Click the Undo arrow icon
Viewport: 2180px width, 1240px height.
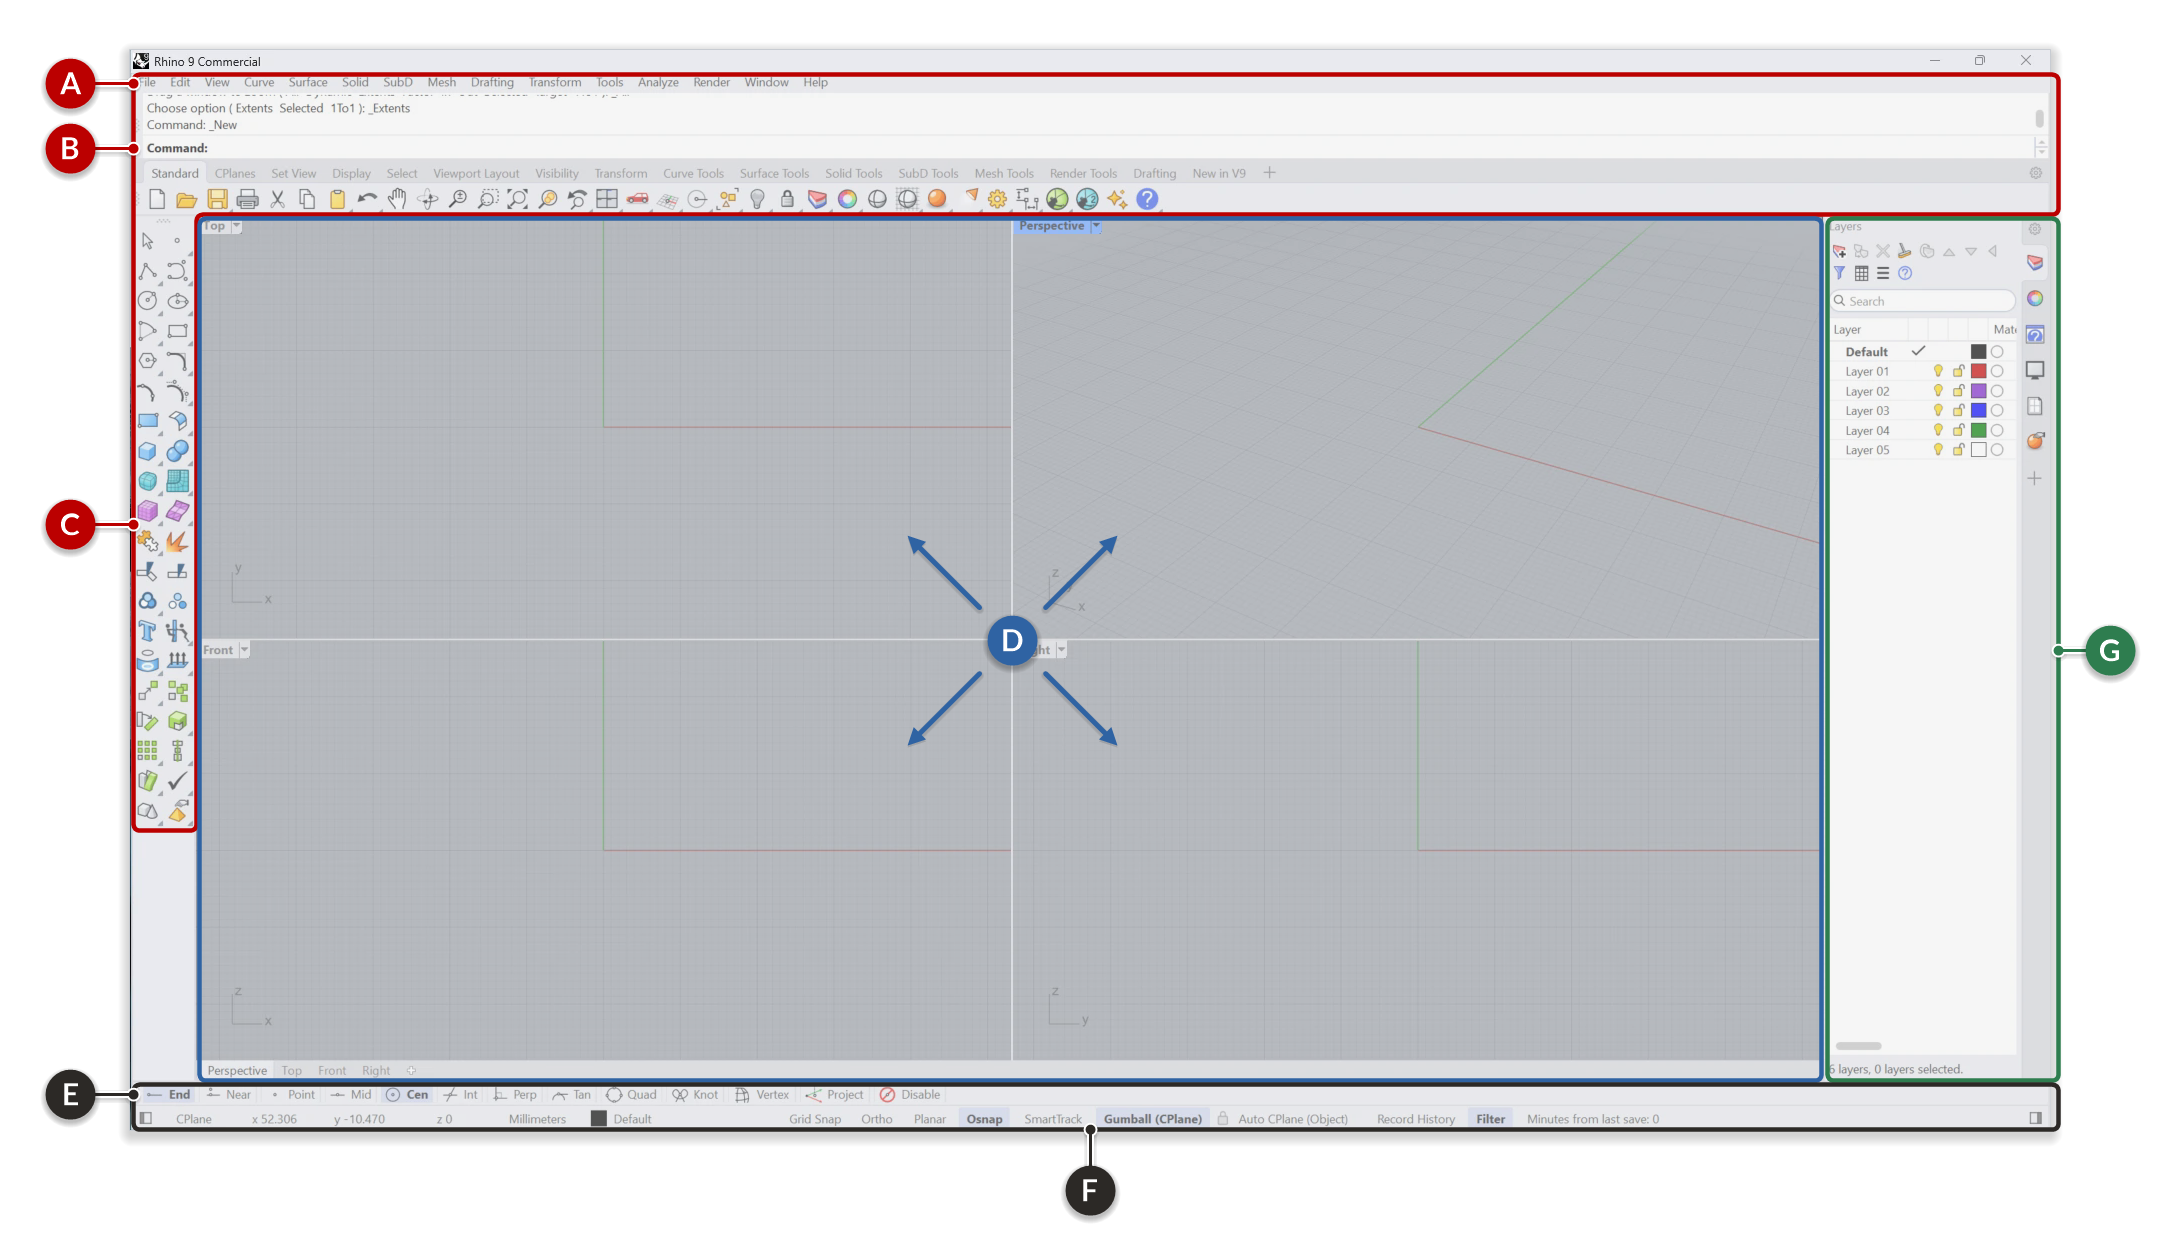click(x=367, y=199)
